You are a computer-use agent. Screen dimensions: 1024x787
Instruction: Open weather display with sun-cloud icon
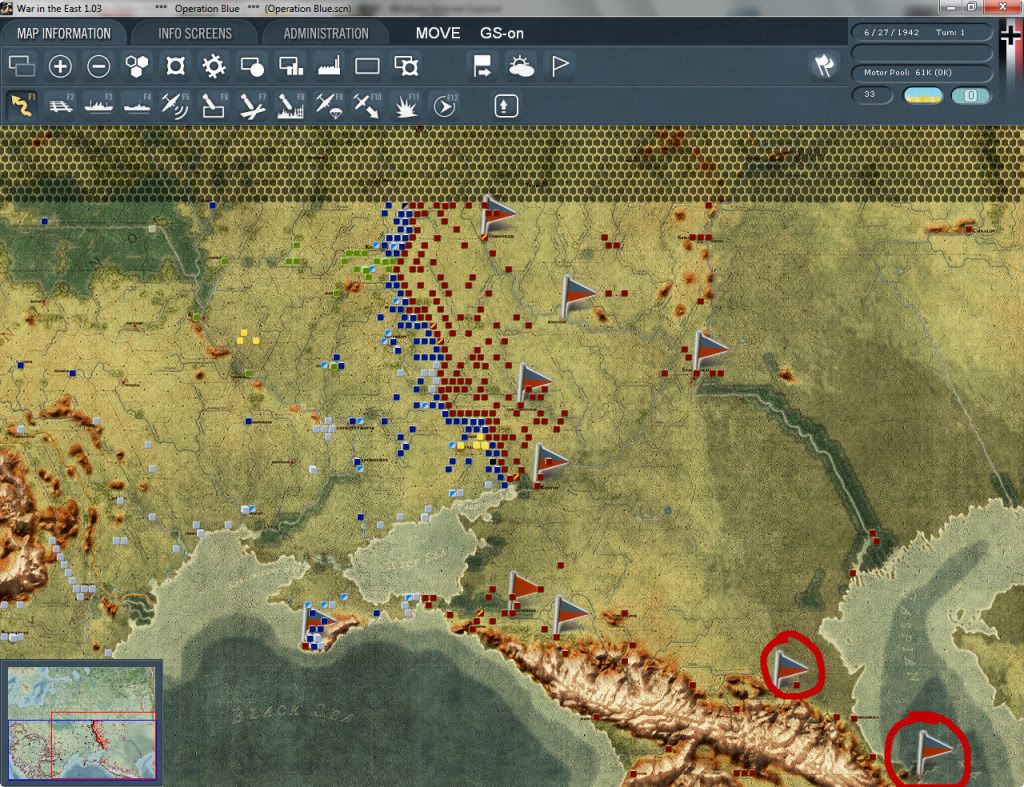[x=521, y=66]
